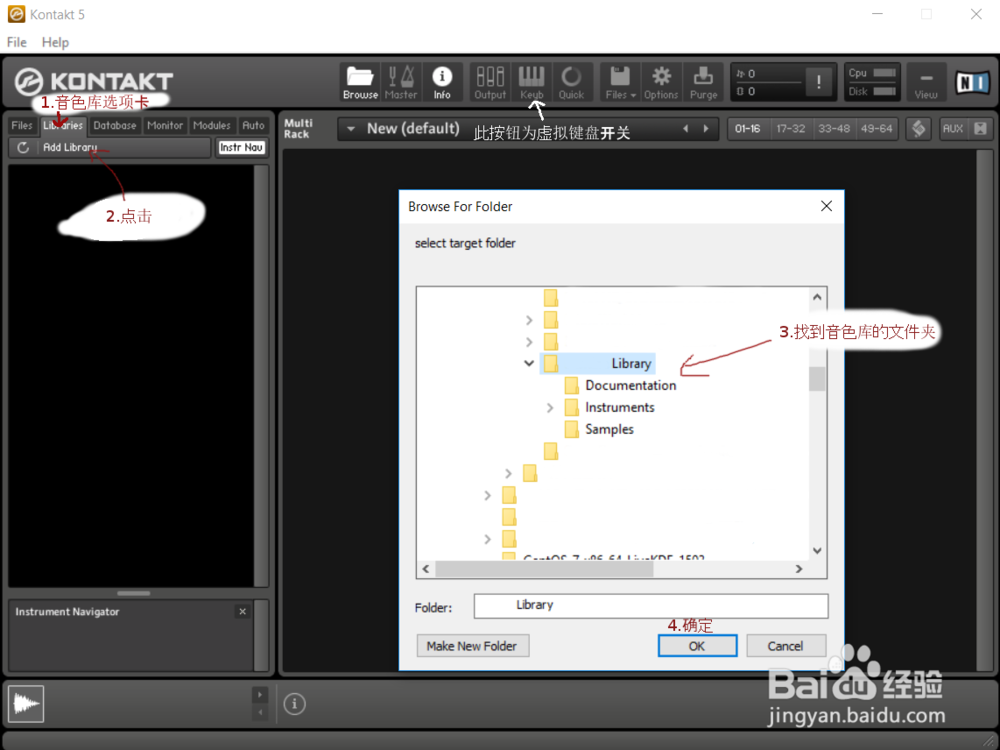This screenshot has height=750, width=1000.
Task: Click the multi name New (default)
Action: coord(413,129)
